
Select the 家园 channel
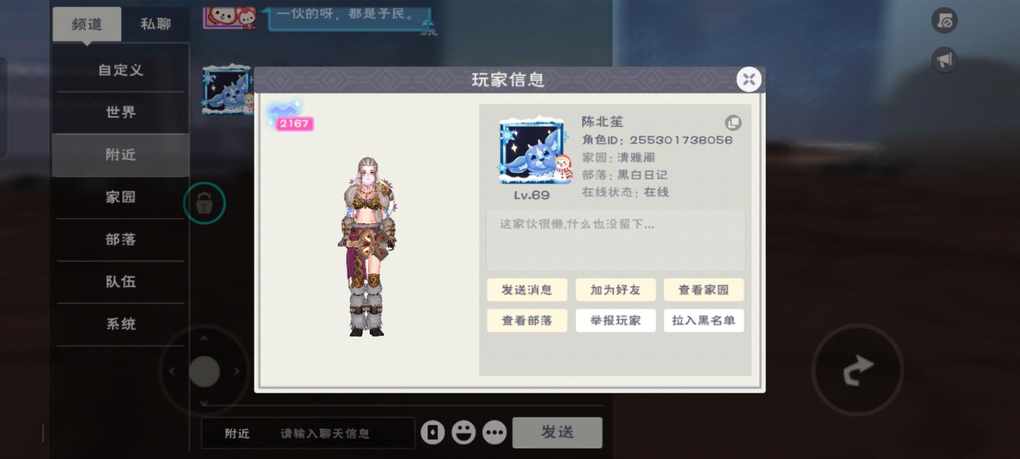pyautogui.click(x=121, y=197)
